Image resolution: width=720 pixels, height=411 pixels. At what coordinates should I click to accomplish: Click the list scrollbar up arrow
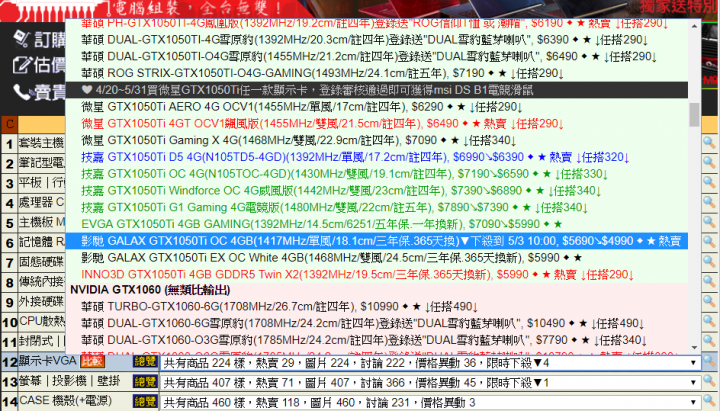(694, 26)
